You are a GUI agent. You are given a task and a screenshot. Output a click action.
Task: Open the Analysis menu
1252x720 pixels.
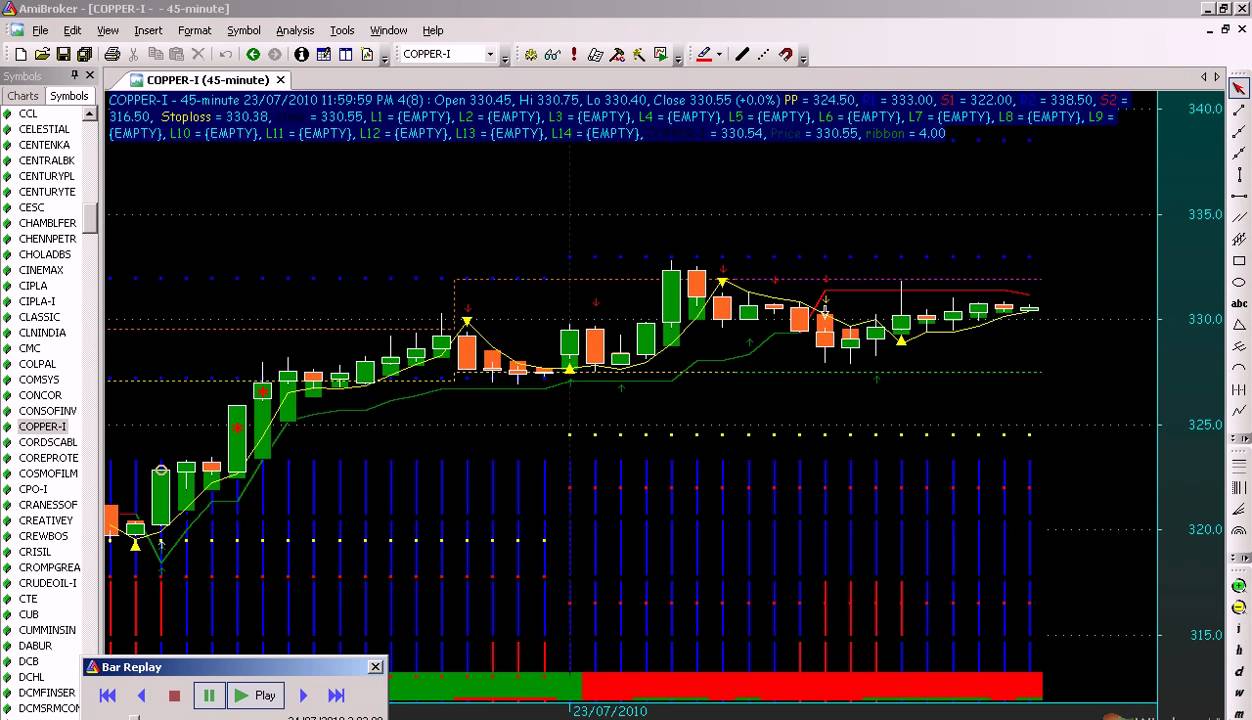coord(295,30)
